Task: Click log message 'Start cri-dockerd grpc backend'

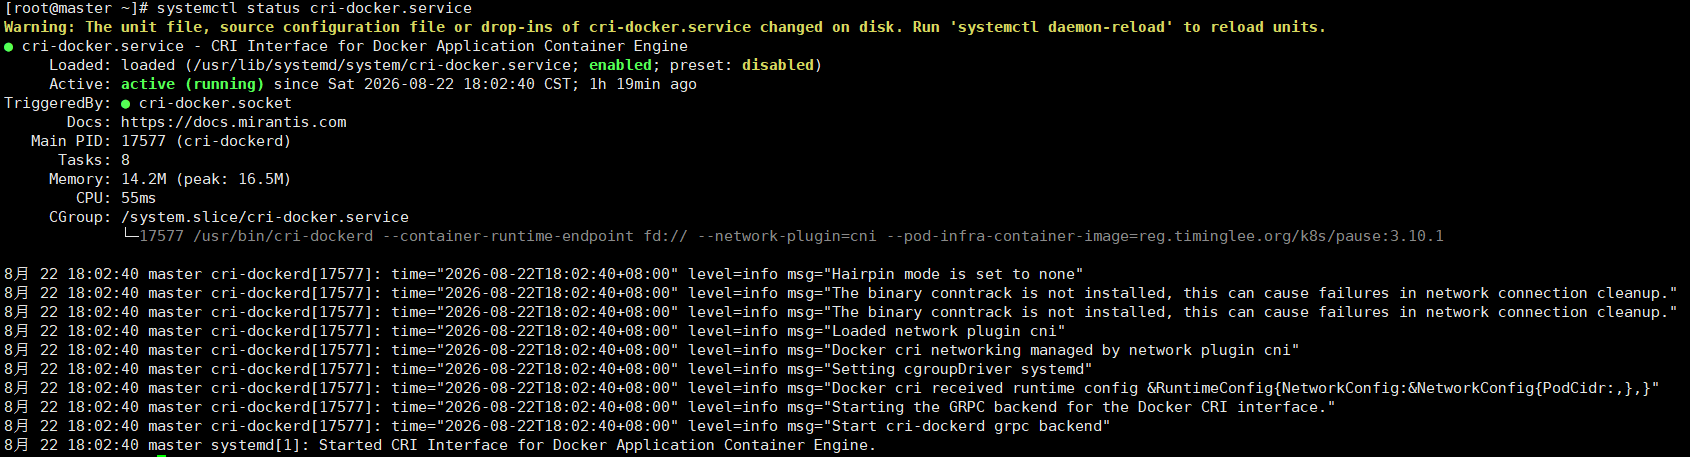Action: pyautogui.click(x=967, y=426)
